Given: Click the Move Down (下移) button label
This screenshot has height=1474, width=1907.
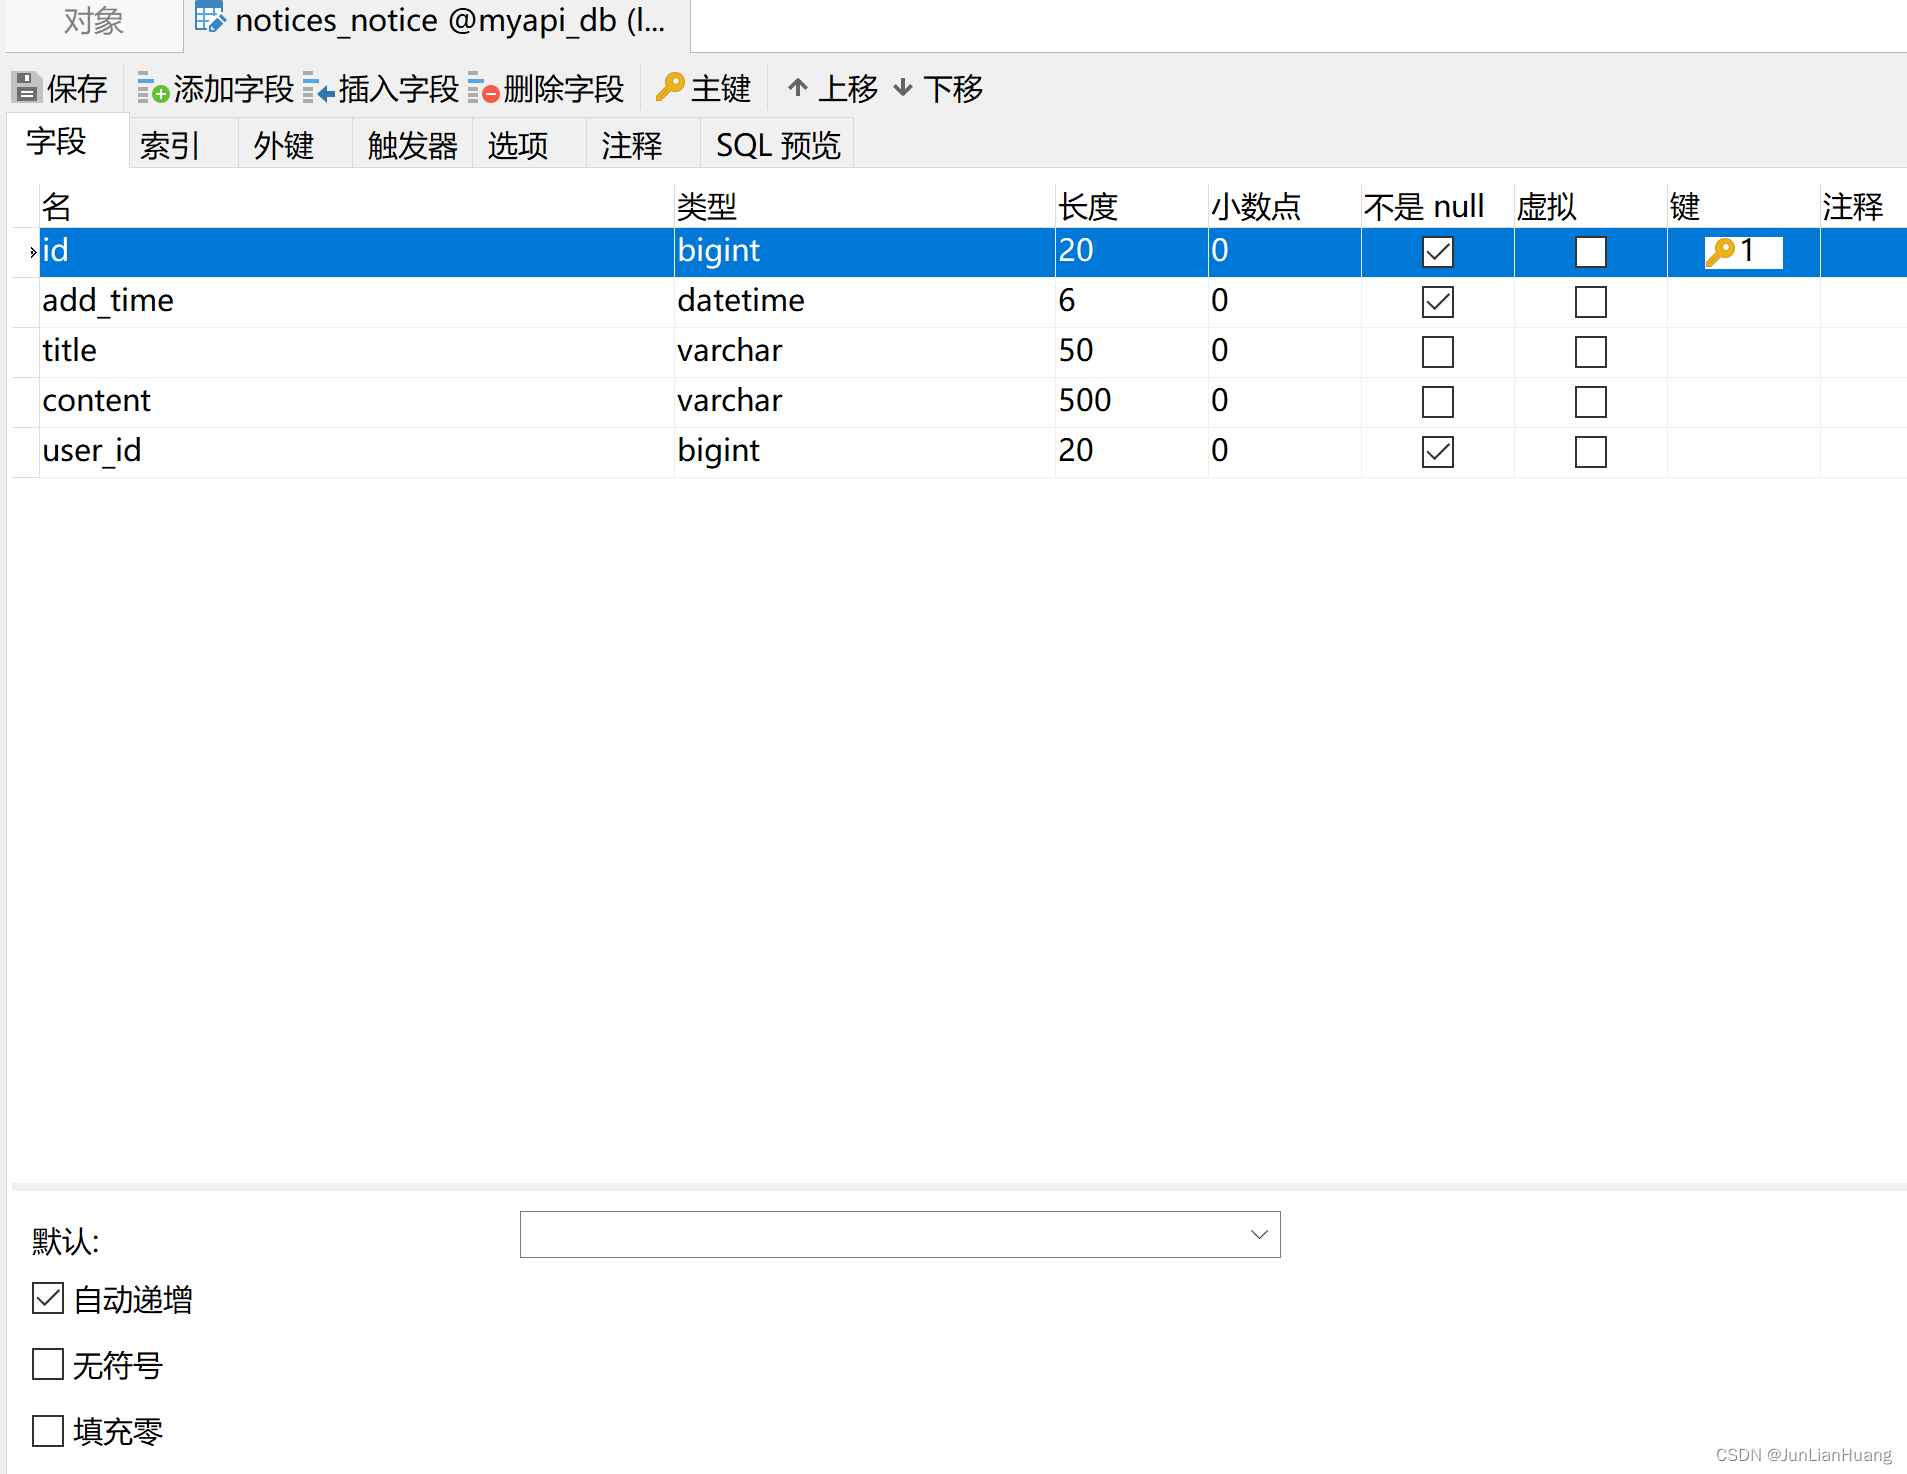Looking at the screenshot, I should click(x=954, y=89).
